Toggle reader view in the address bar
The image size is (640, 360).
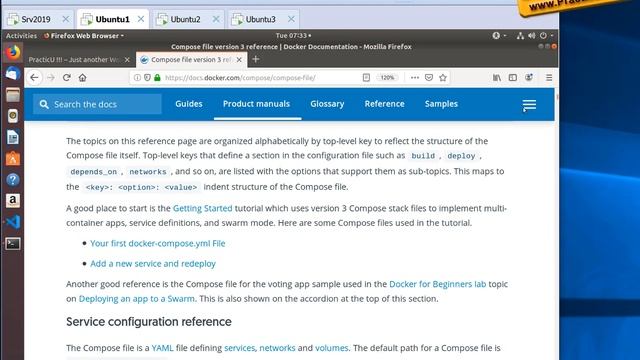(x=366, y=78)
